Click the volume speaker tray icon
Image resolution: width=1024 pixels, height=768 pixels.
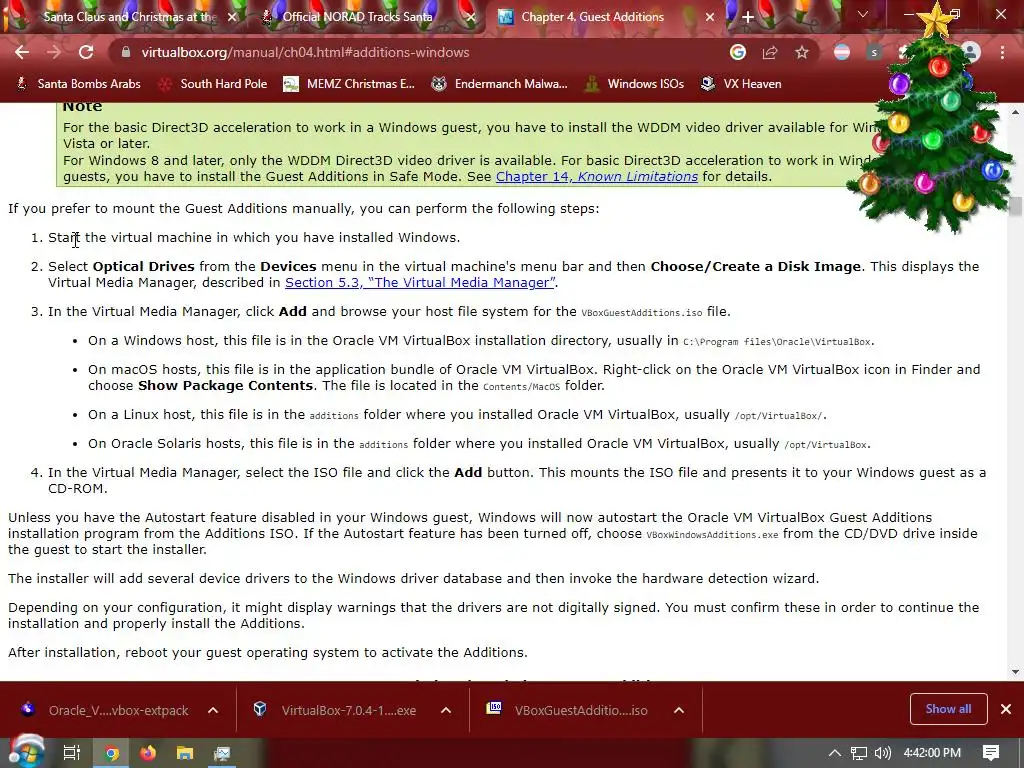click(x=882, y=753)
